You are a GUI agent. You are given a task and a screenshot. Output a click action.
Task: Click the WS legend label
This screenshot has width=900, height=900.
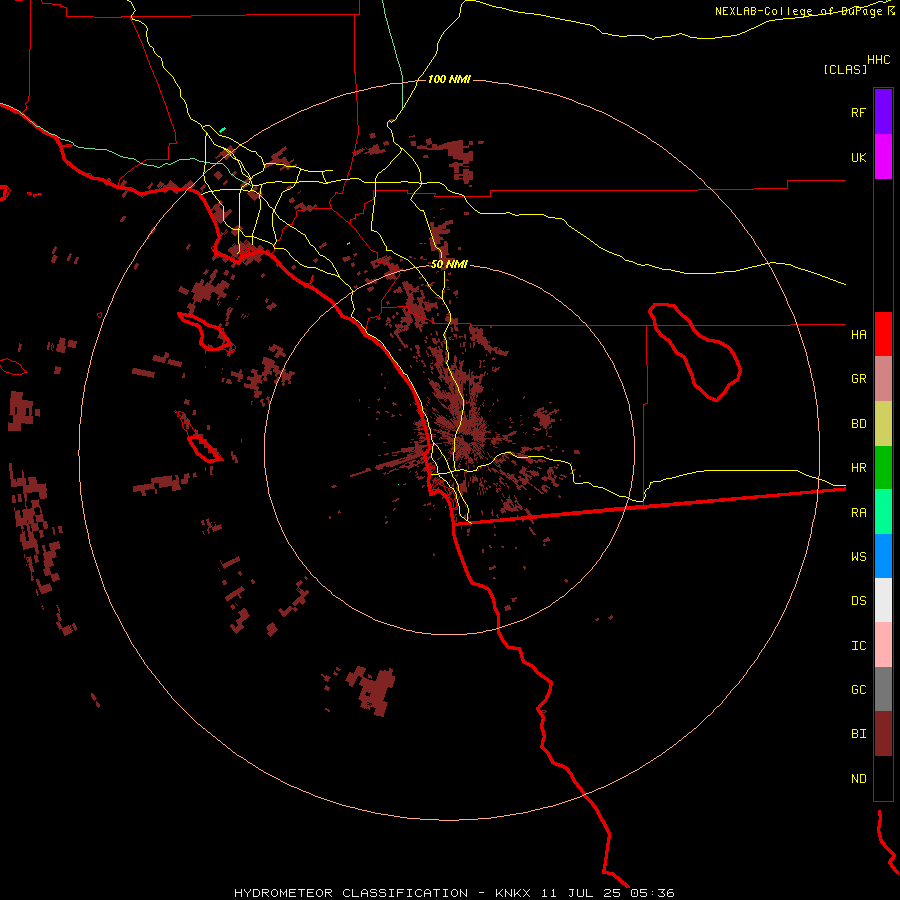[858, 557]
